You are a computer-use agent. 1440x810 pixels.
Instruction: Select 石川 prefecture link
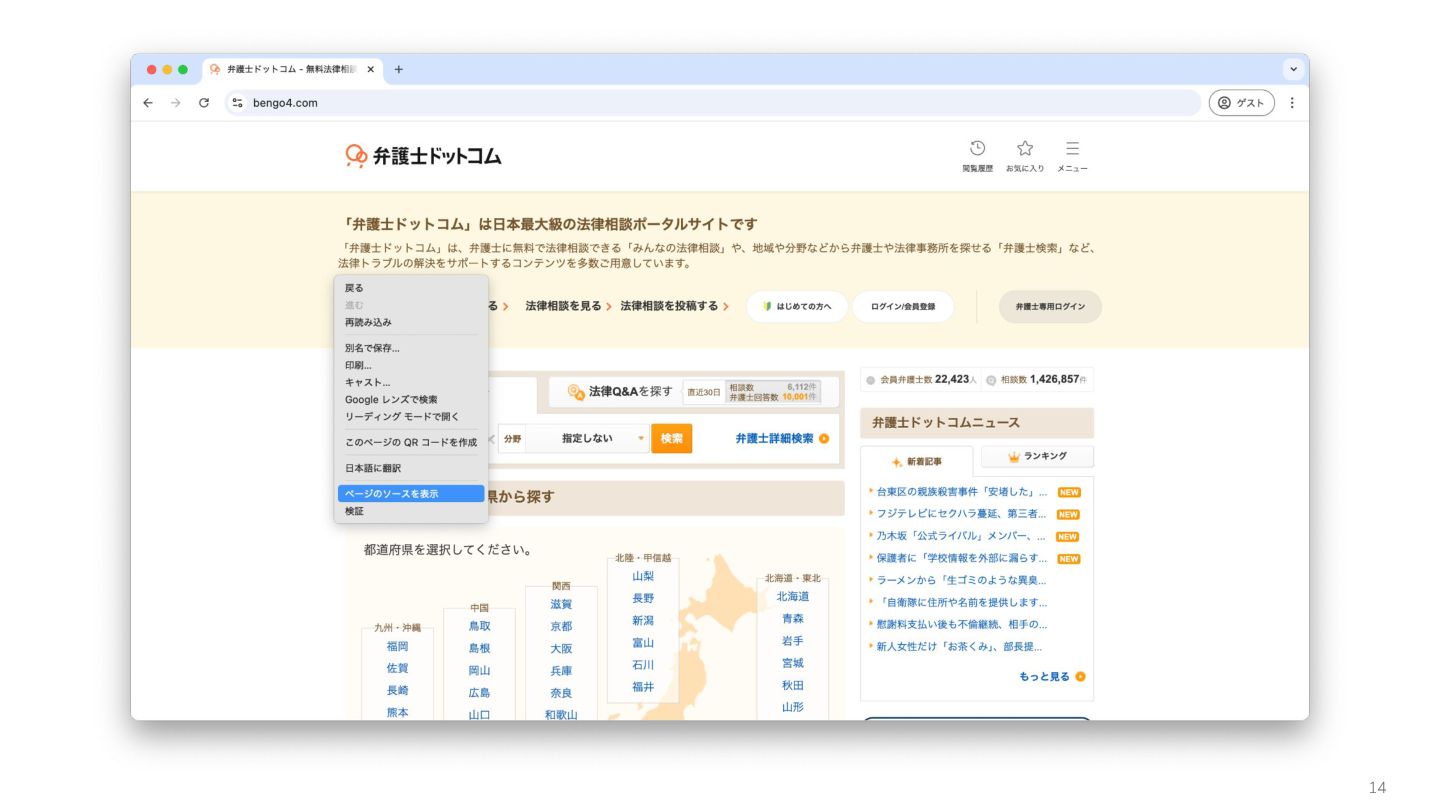643,665
